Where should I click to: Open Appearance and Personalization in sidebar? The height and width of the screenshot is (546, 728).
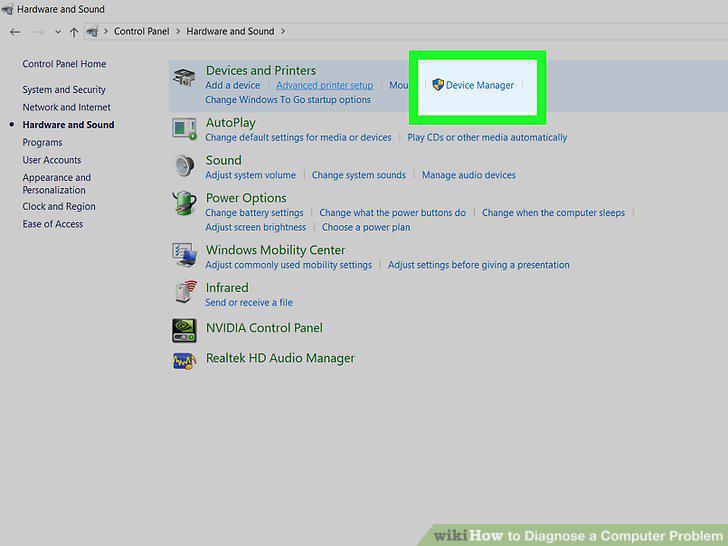pos(57,183)
